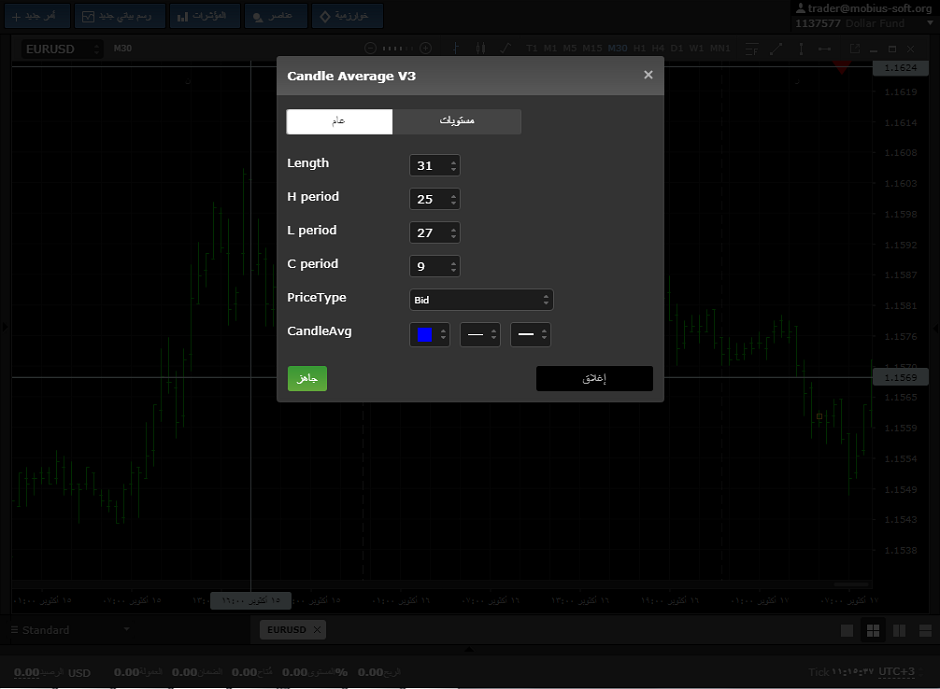The width and height of the screenshot is (940, 689).
Task: Pop out the chart window icon
Action: (855, 49)
